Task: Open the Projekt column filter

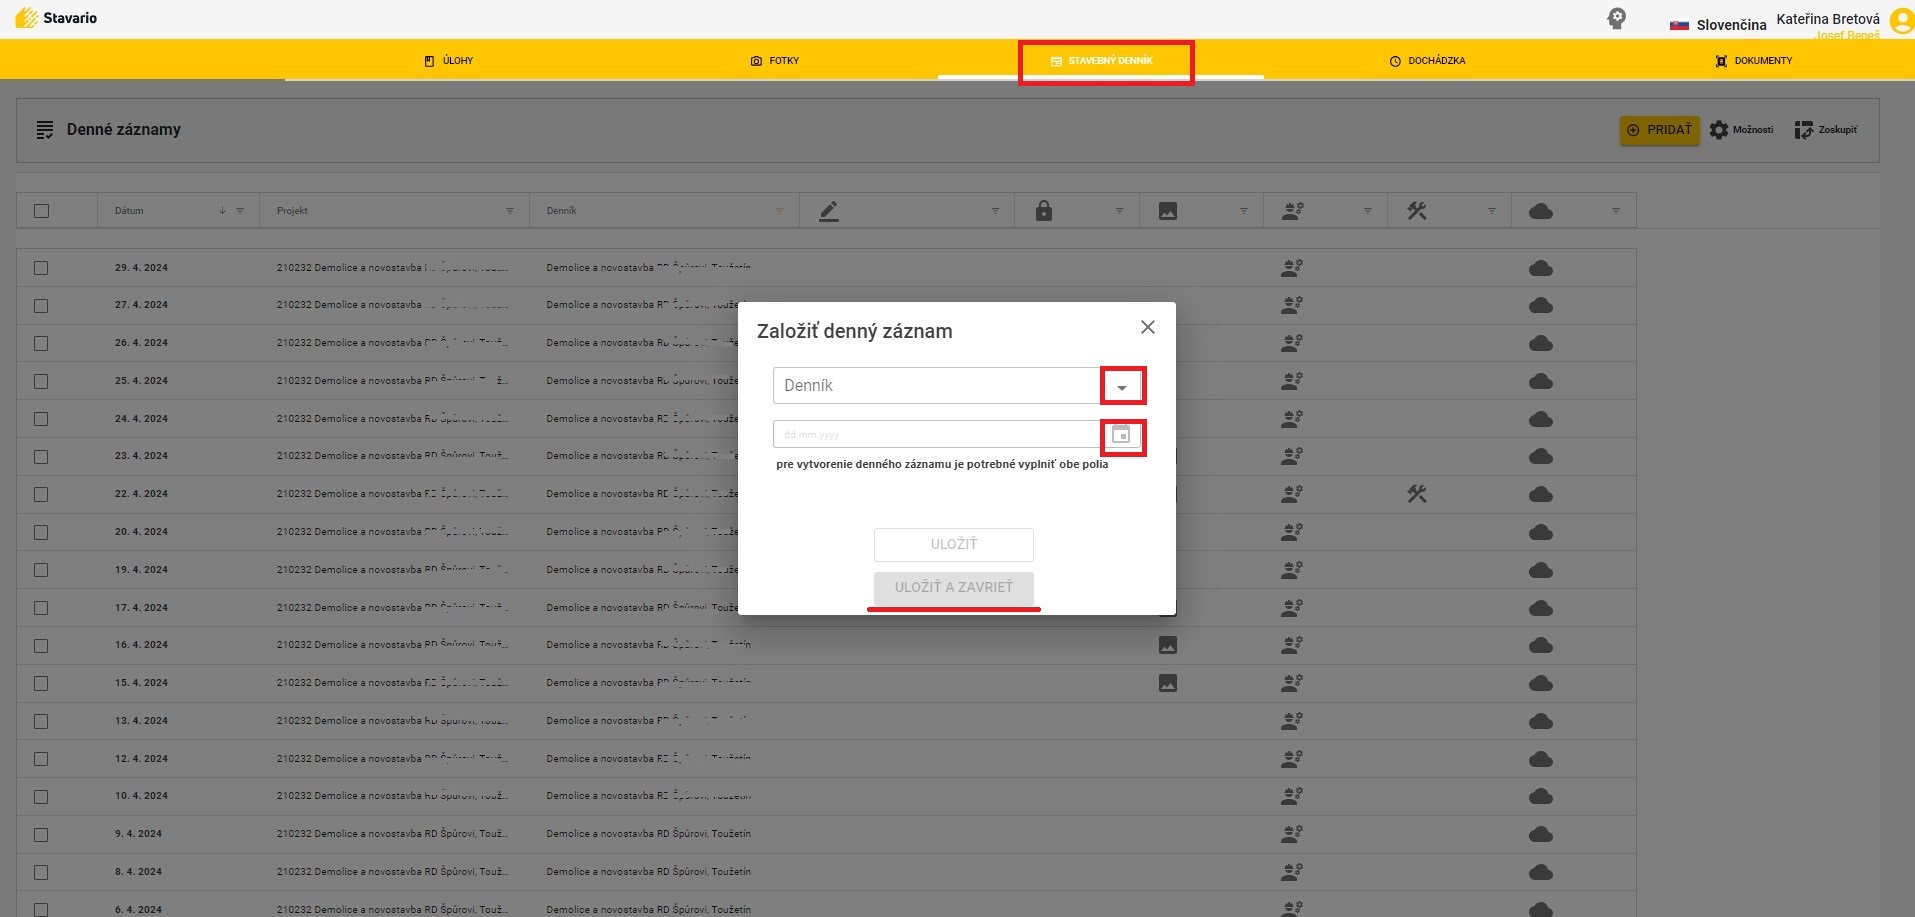Action: pyautogui.click(x=510, y=211)
